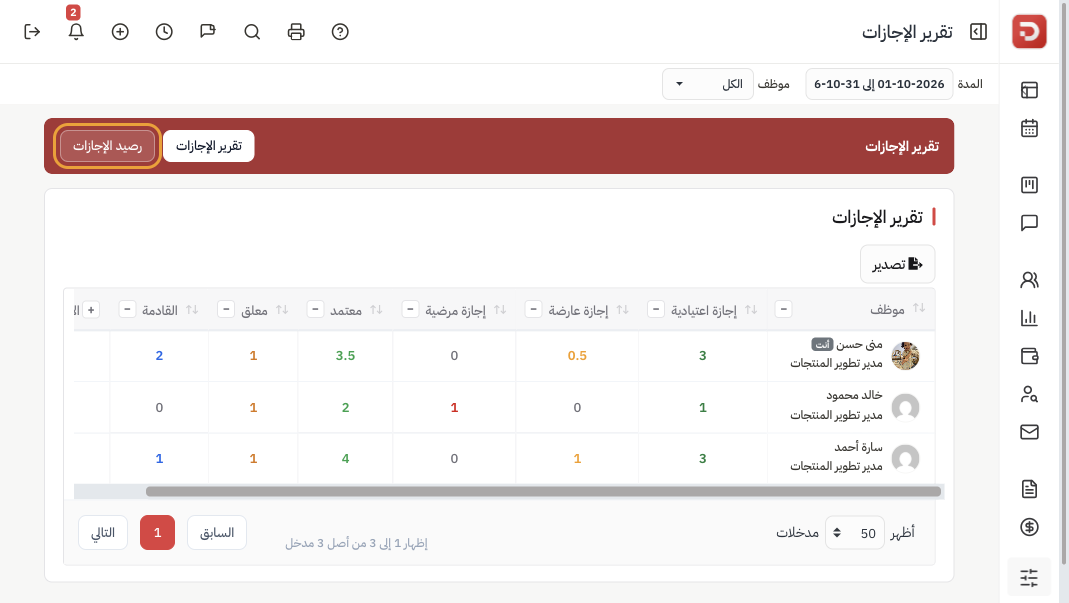The height and width of the screenshot is (603, 1069).
Task: Select the white تقرير الإجازات tab button
Action: pos(209,146)
